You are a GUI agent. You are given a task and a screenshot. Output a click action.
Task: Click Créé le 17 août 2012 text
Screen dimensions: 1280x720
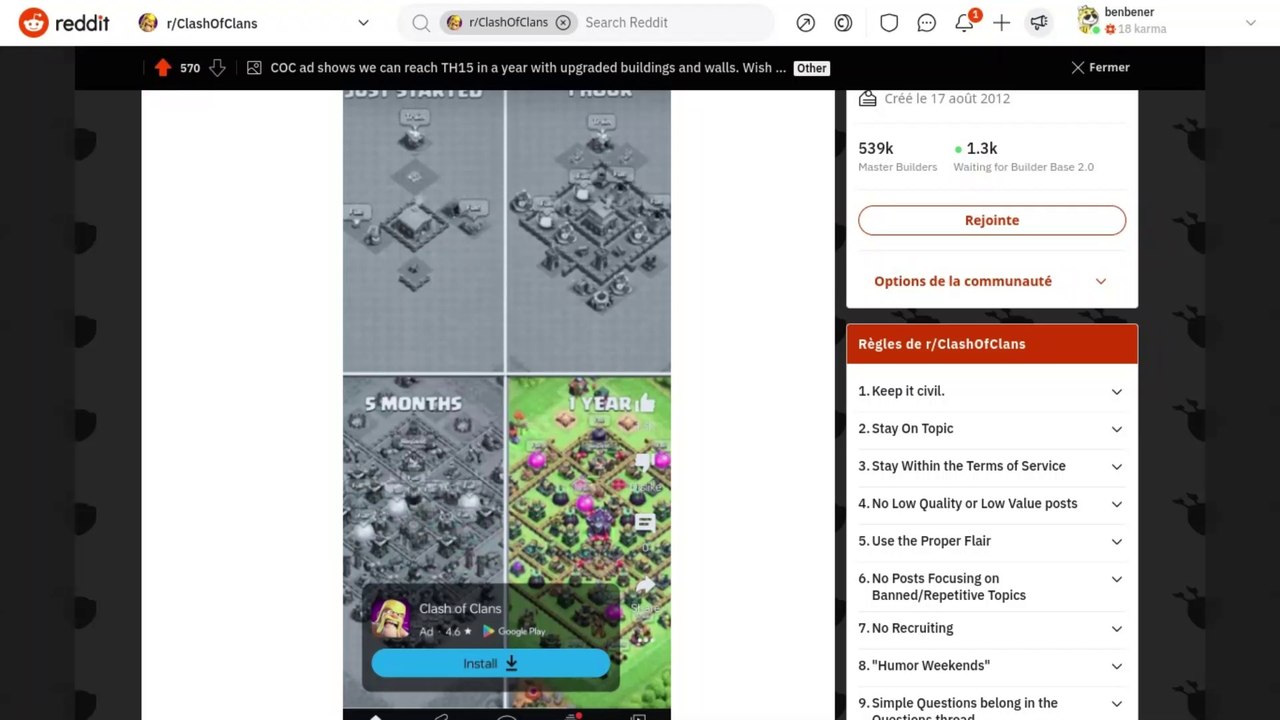tap(946, 98)
